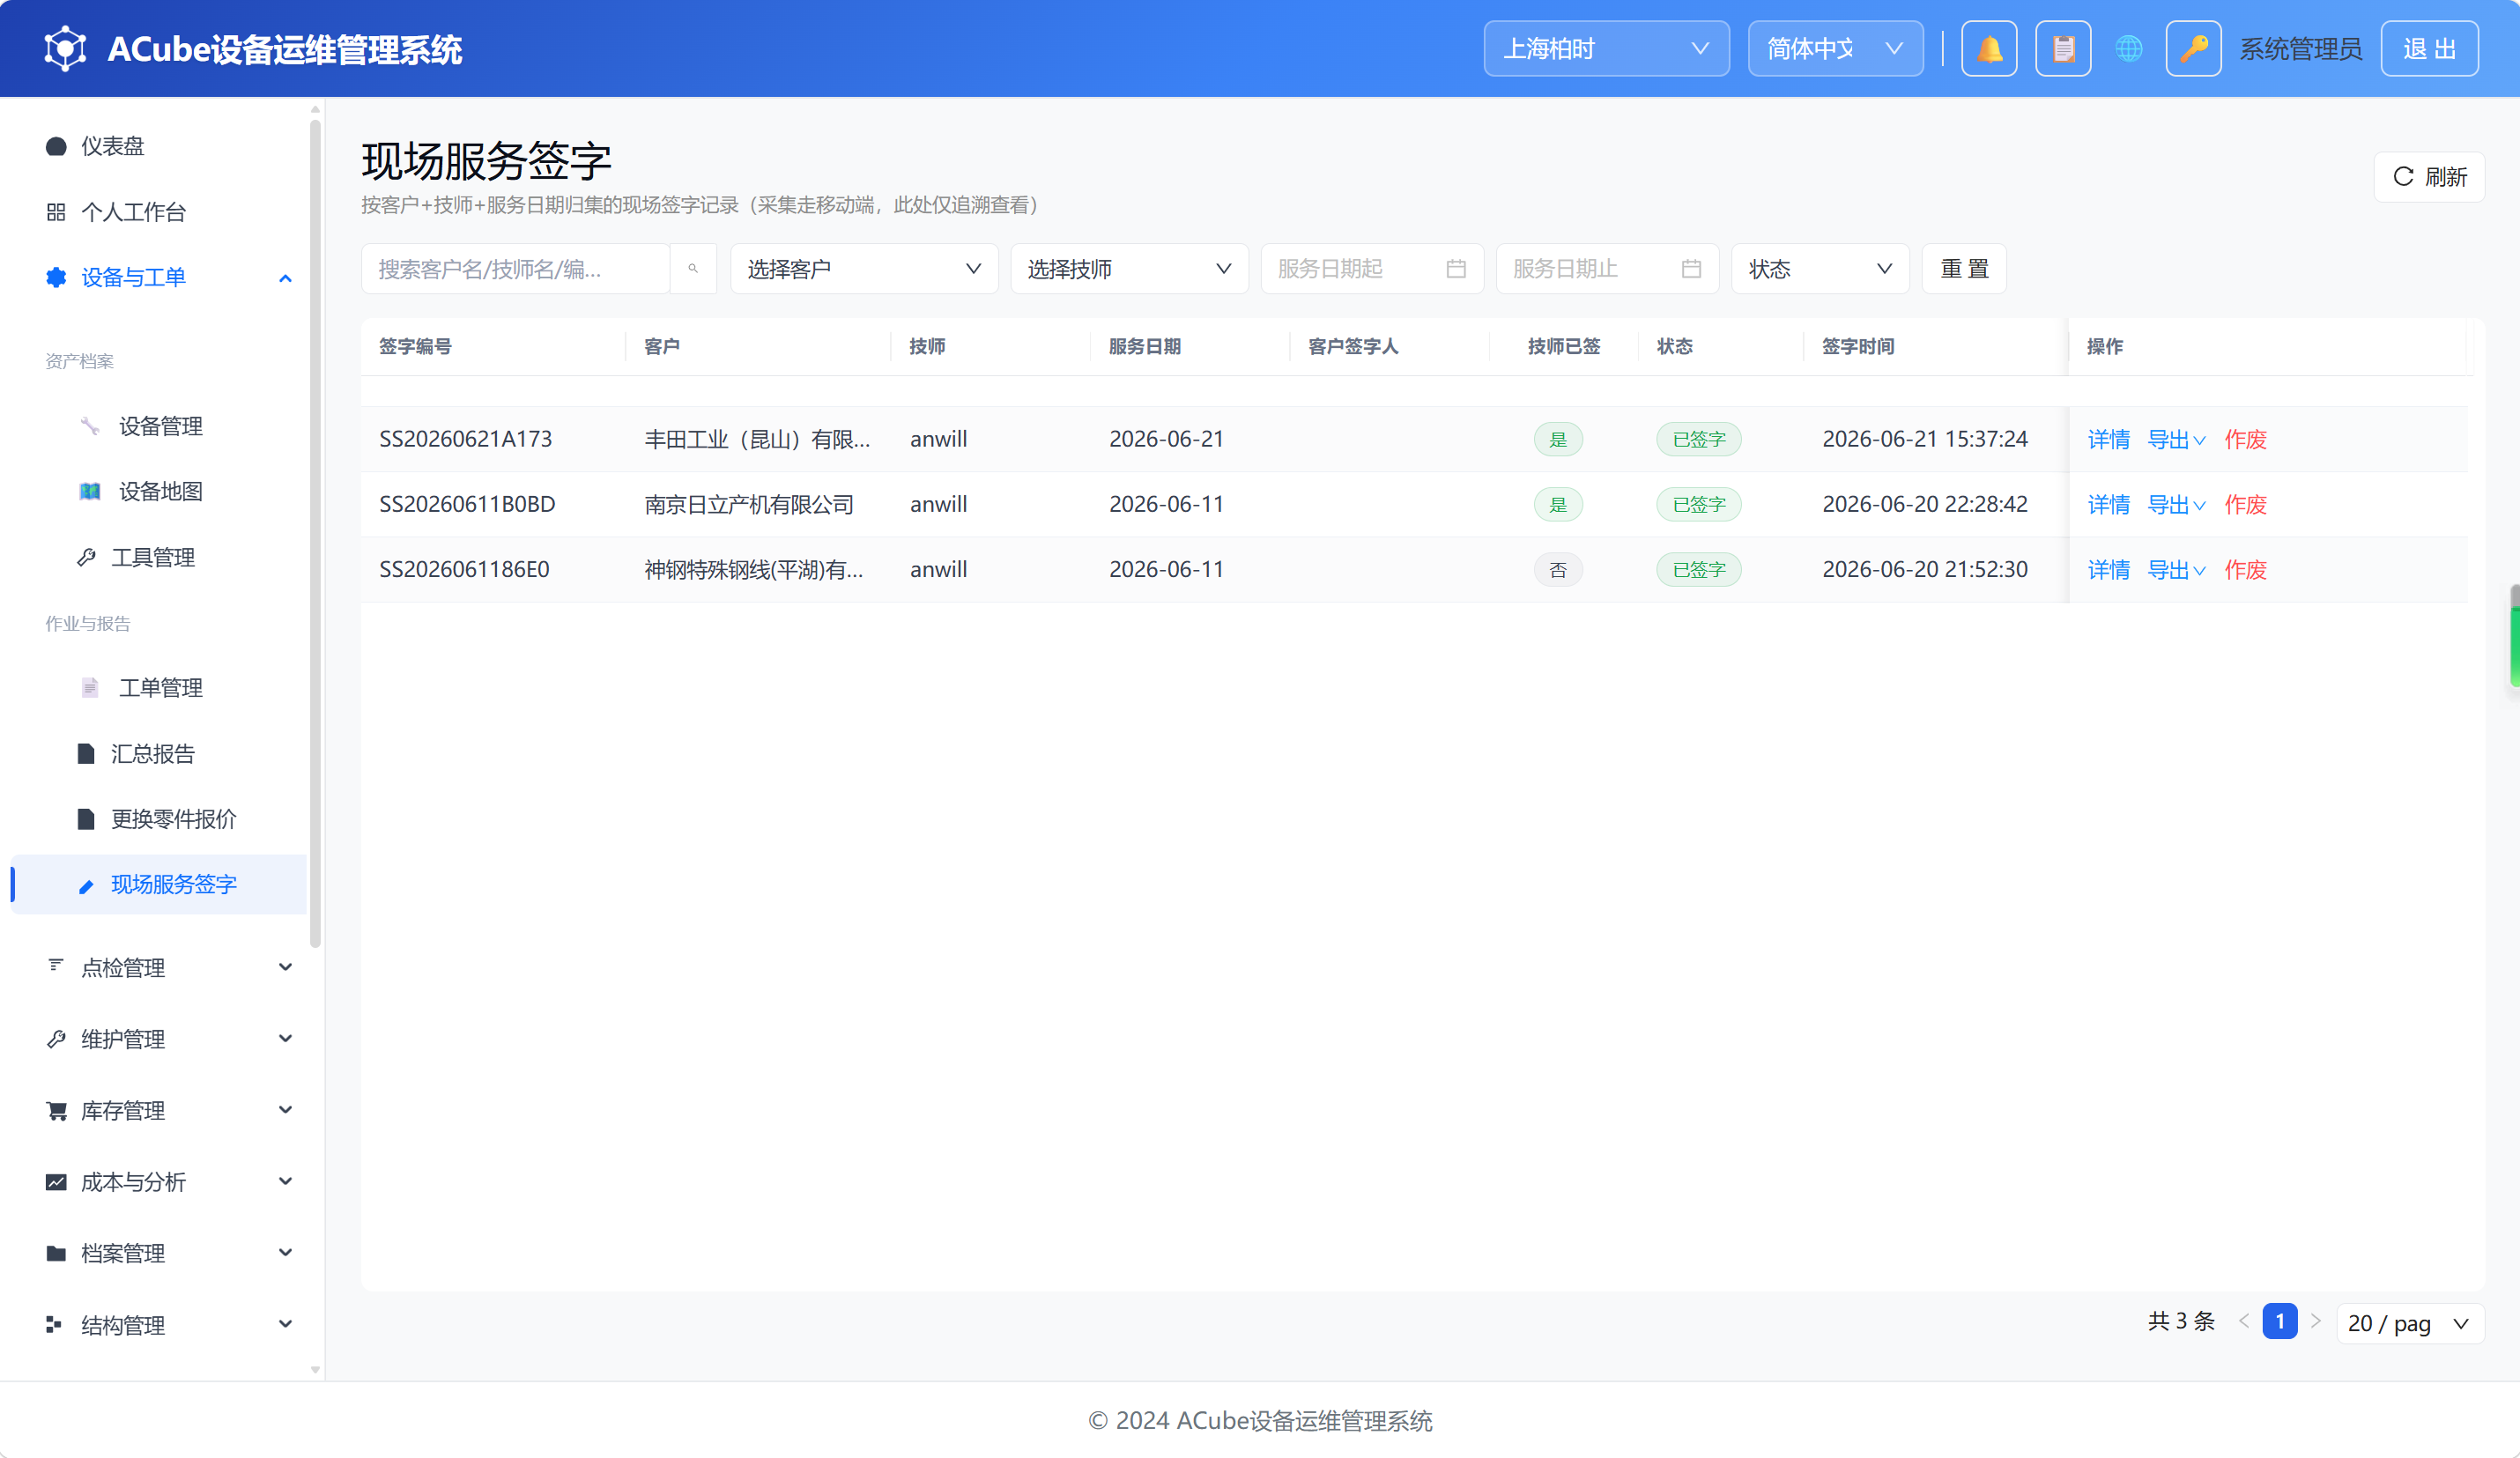The height and width of the screenshot is (1458, 2520).
Task: Click the 汇总报告 file icon
Action: (87, 753)
